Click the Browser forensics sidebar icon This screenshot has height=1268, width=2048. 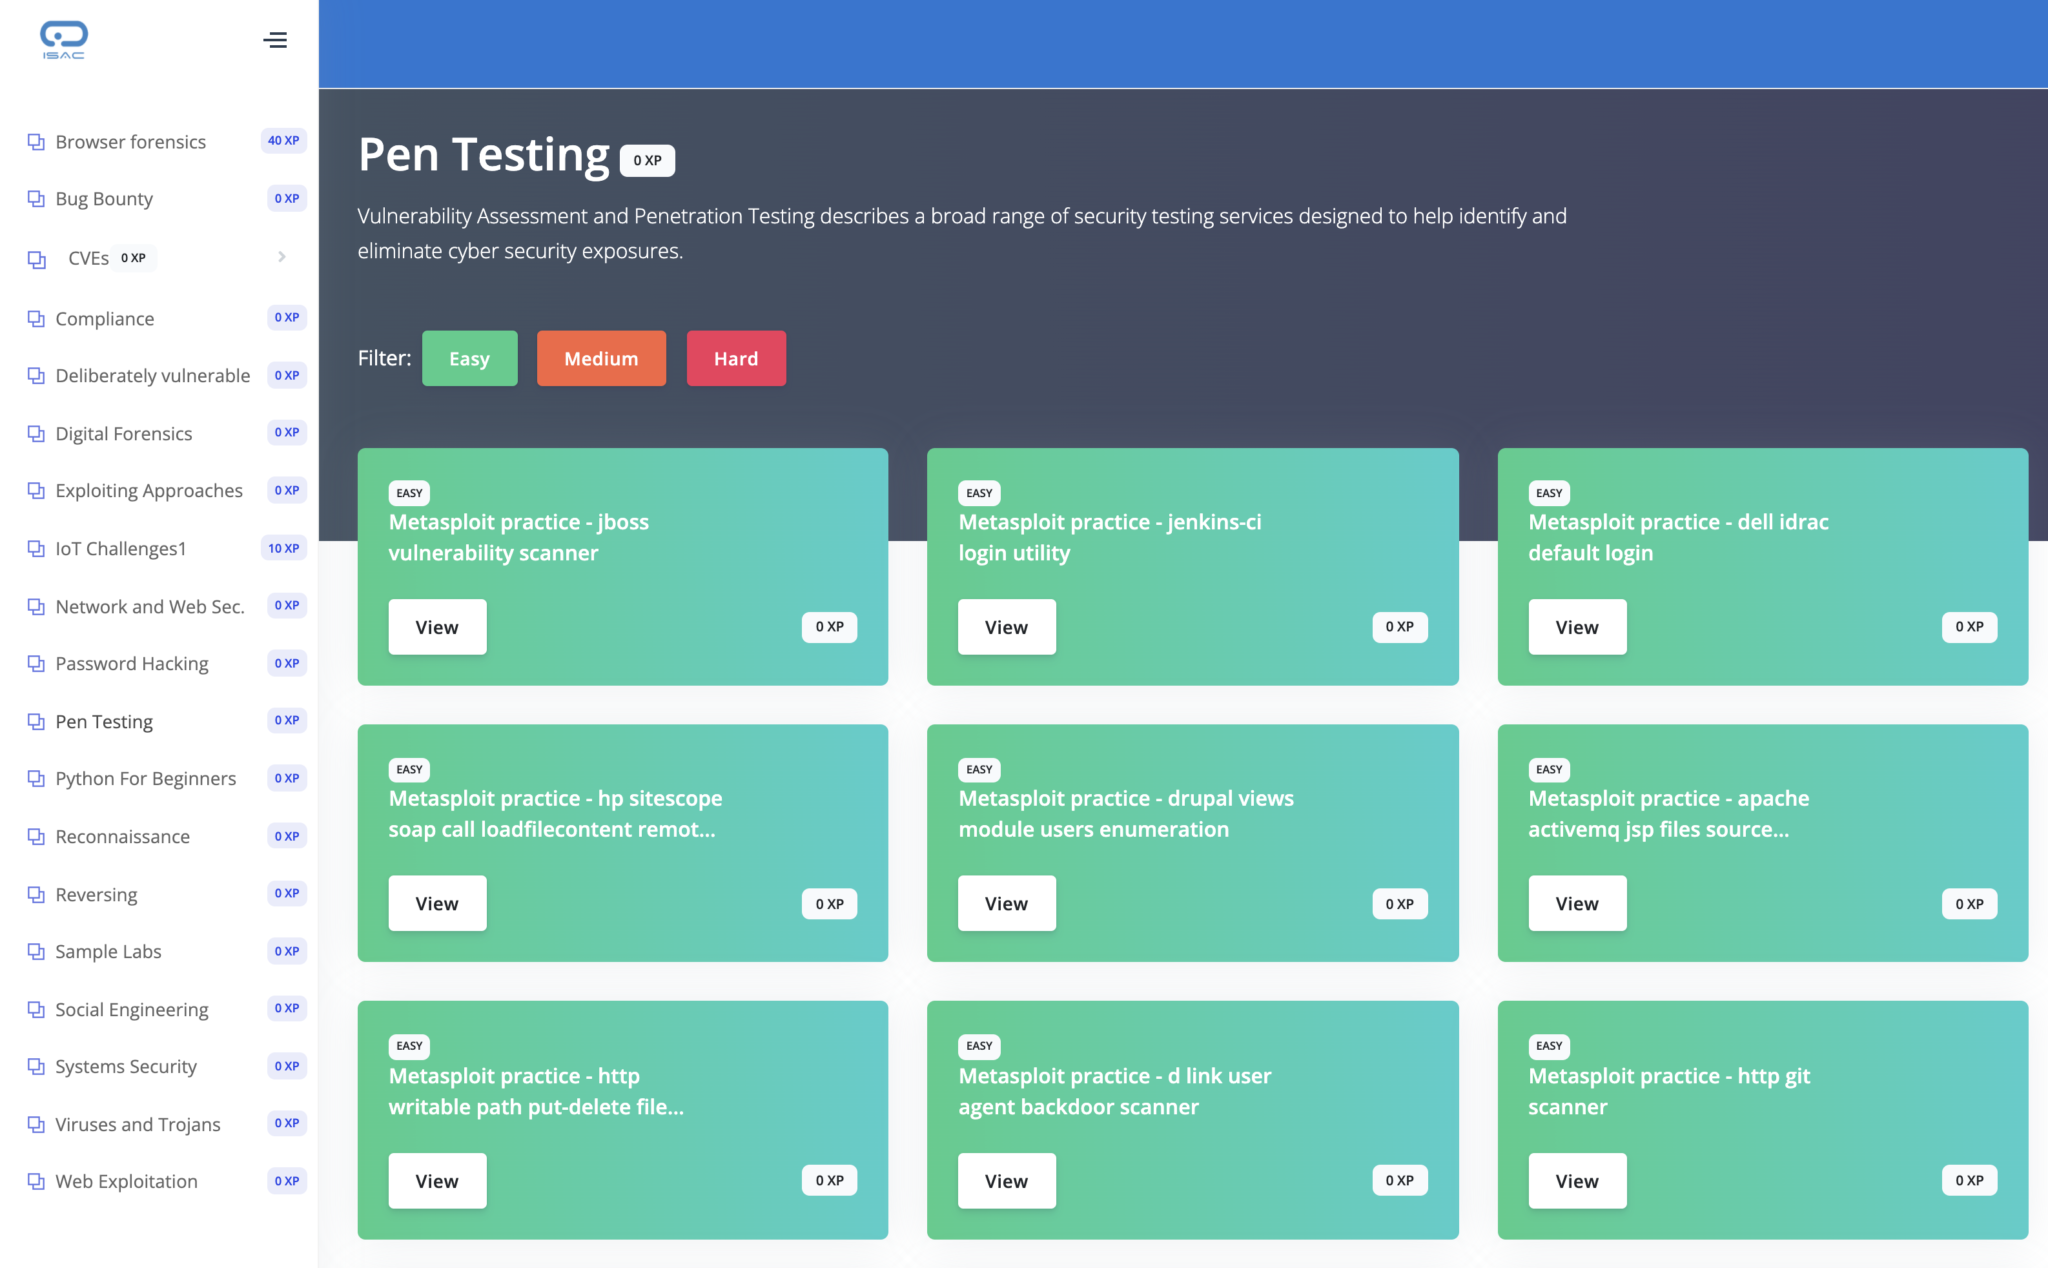pos(36,142)
